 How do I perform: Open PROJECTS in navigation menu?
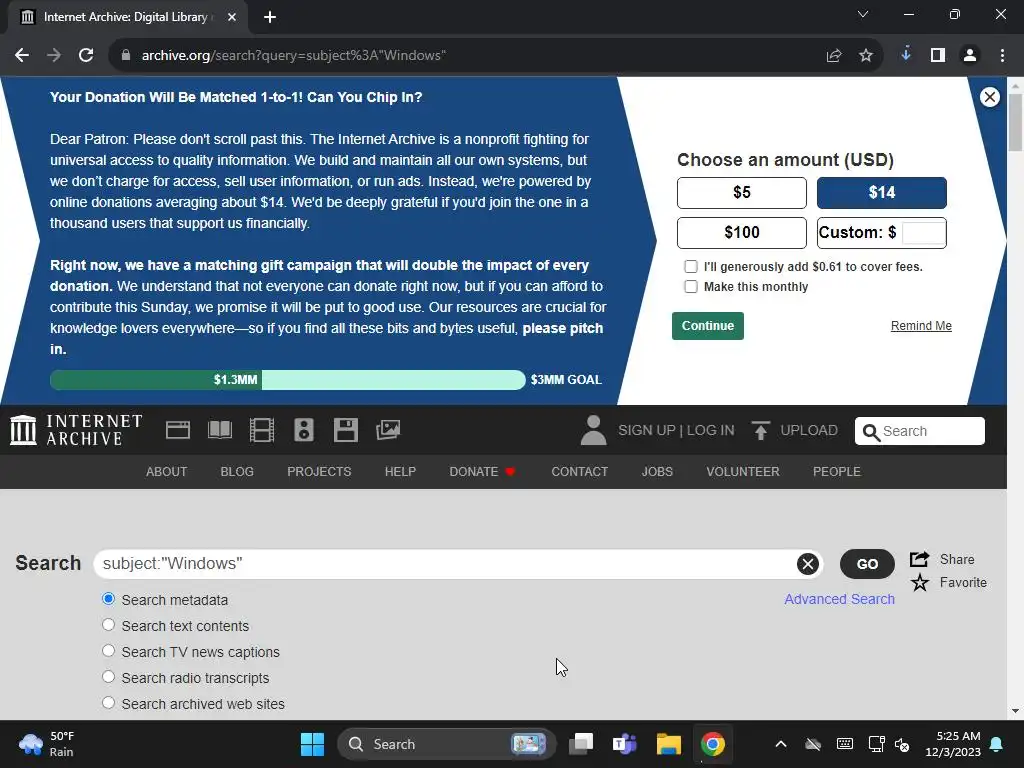pyautogui.click(x=319, y=472)
